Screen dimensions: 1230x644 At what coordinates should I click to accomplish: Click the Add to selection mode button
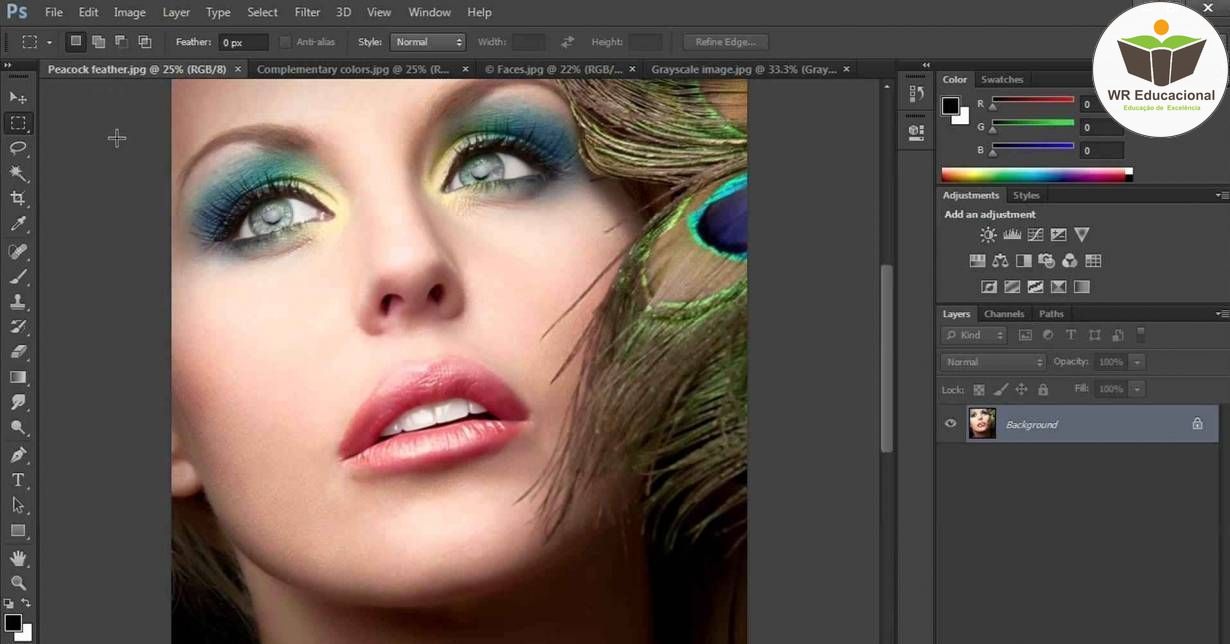pos(98,42)
